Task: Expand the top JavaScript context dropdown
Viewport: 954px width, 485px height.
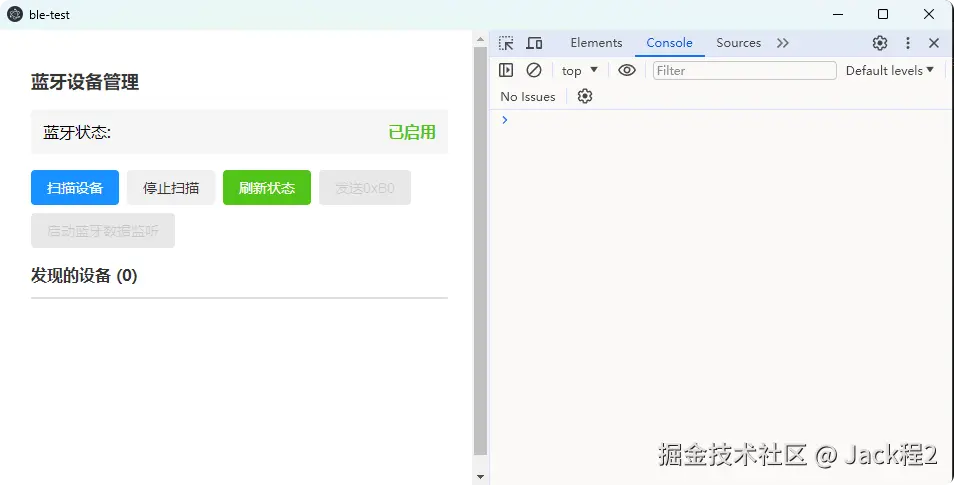Action: point(579,71)
